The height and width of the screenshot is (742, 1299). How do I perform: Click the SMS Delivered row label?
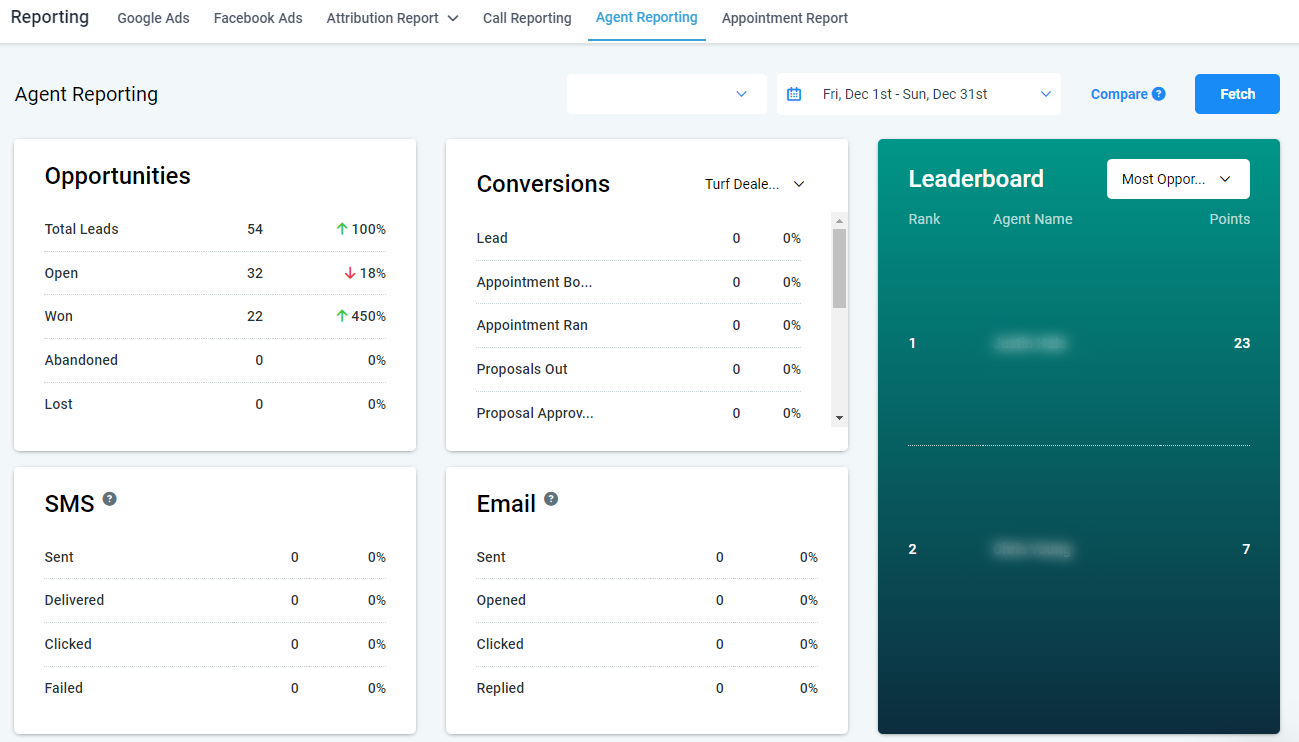coord(74,600)
